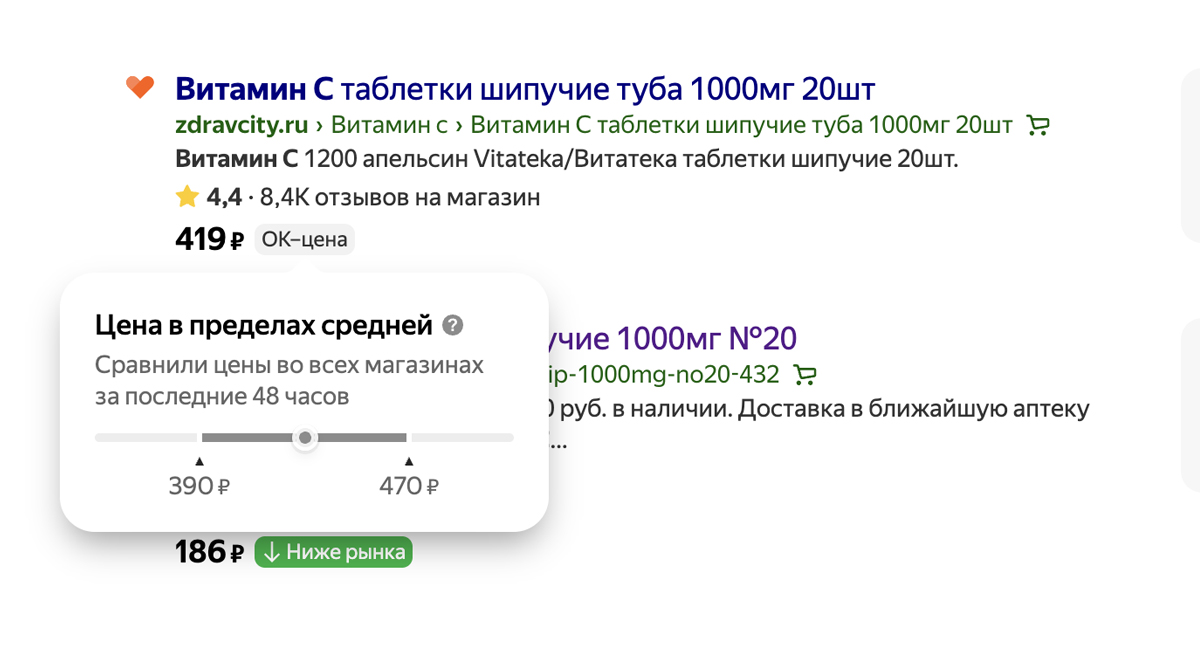Click the down arrow in "Ниже рынка" badge
Image resolution: width=1200 pixels, height=650 pixels.
click(x=271, y=552)
